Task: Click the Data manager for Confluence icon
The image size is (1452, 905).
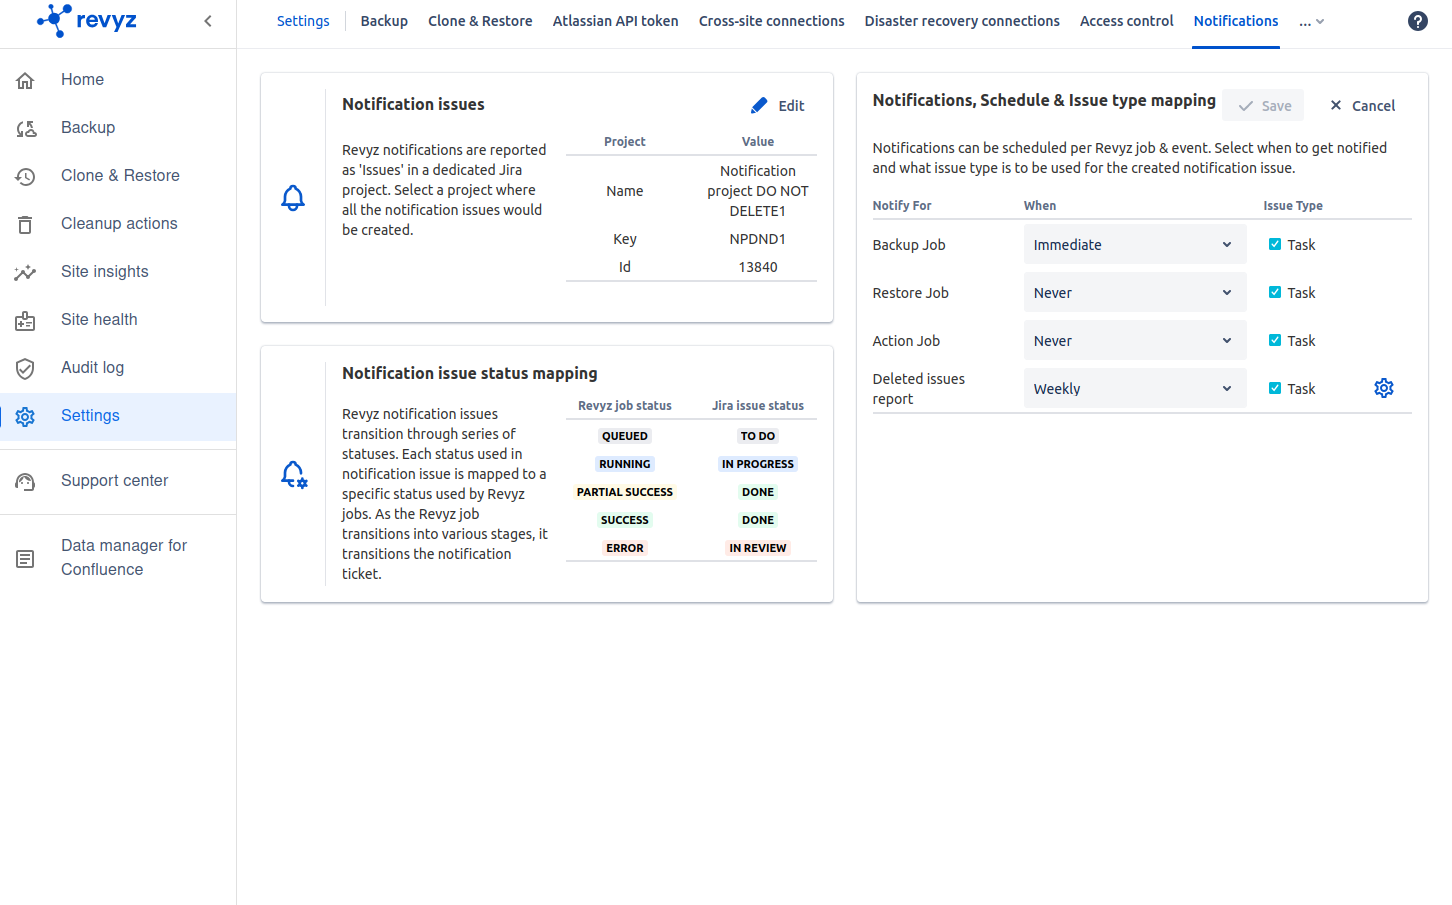Action: (26, 558)
